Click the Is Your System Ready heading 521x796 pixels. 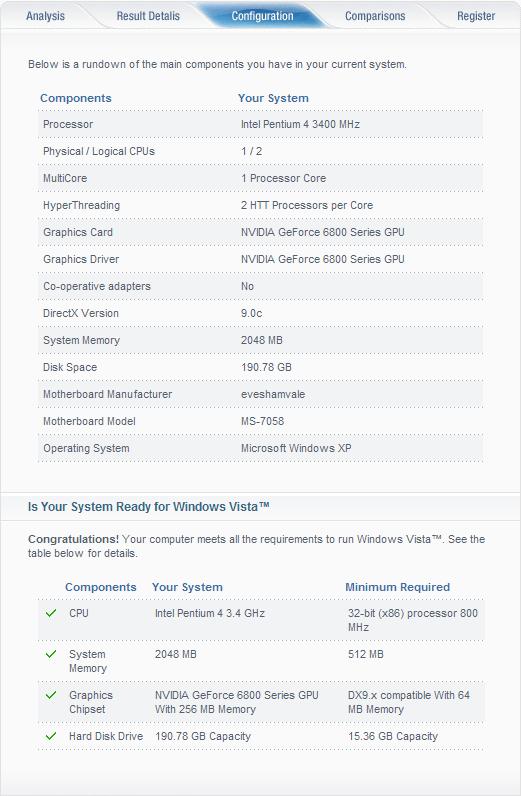pos(148,507)
